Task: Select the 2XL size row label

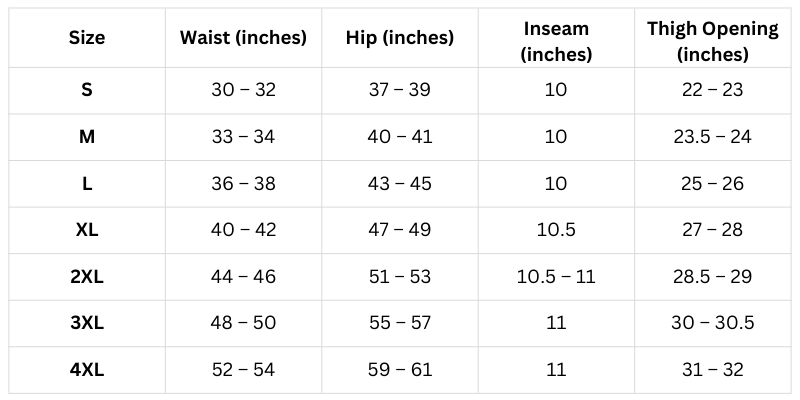Action: pyautogui.click(x=87, y=276)
